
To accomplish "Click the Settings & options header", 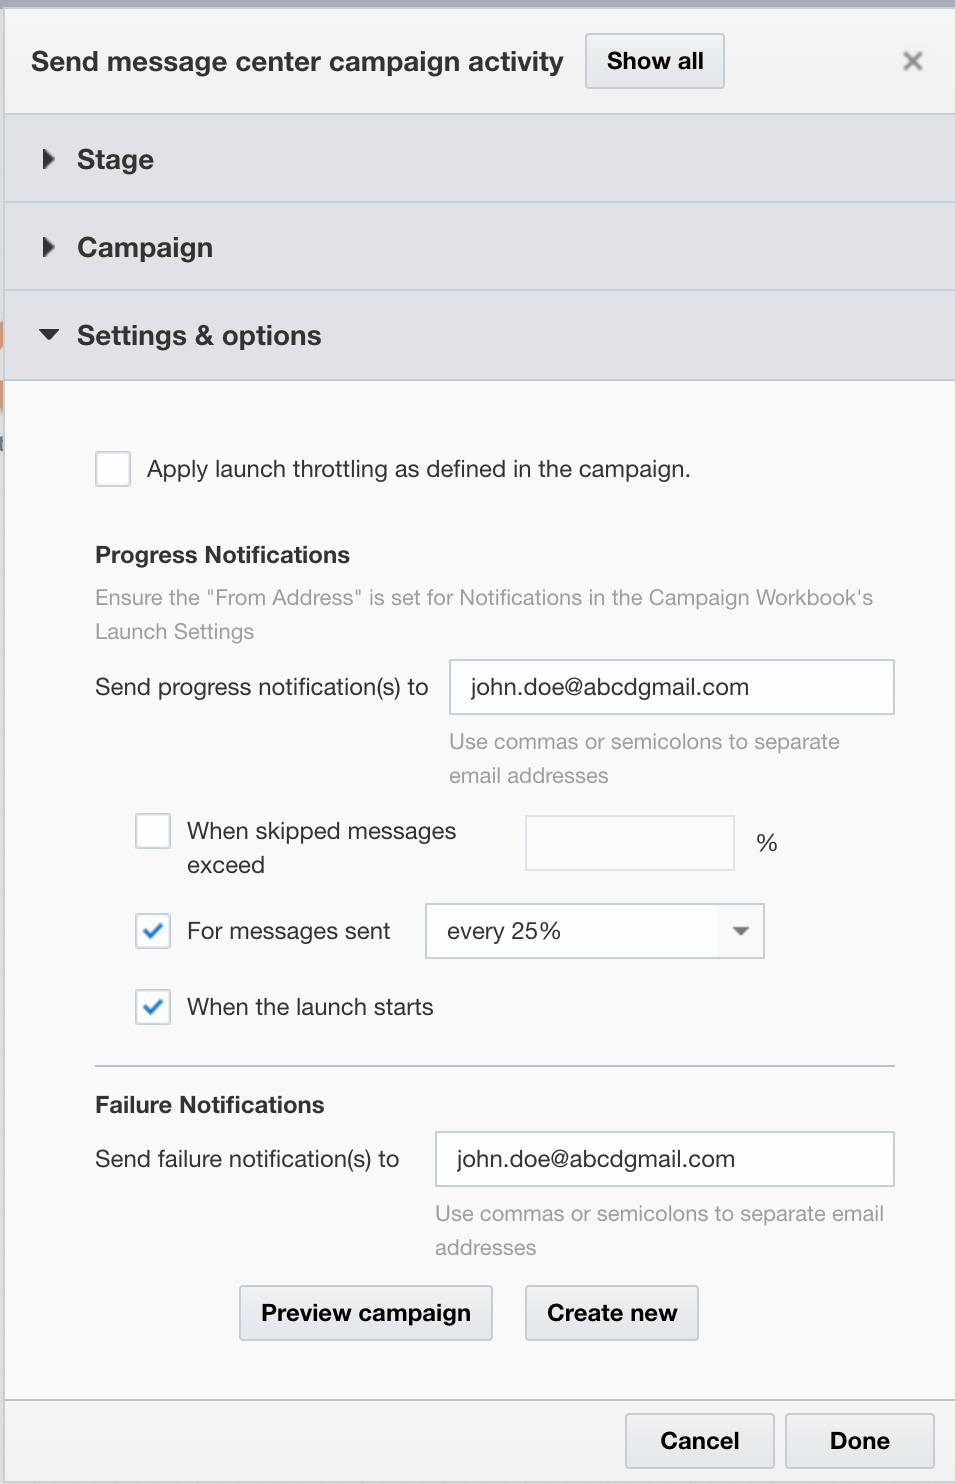I will pos(199,335).
